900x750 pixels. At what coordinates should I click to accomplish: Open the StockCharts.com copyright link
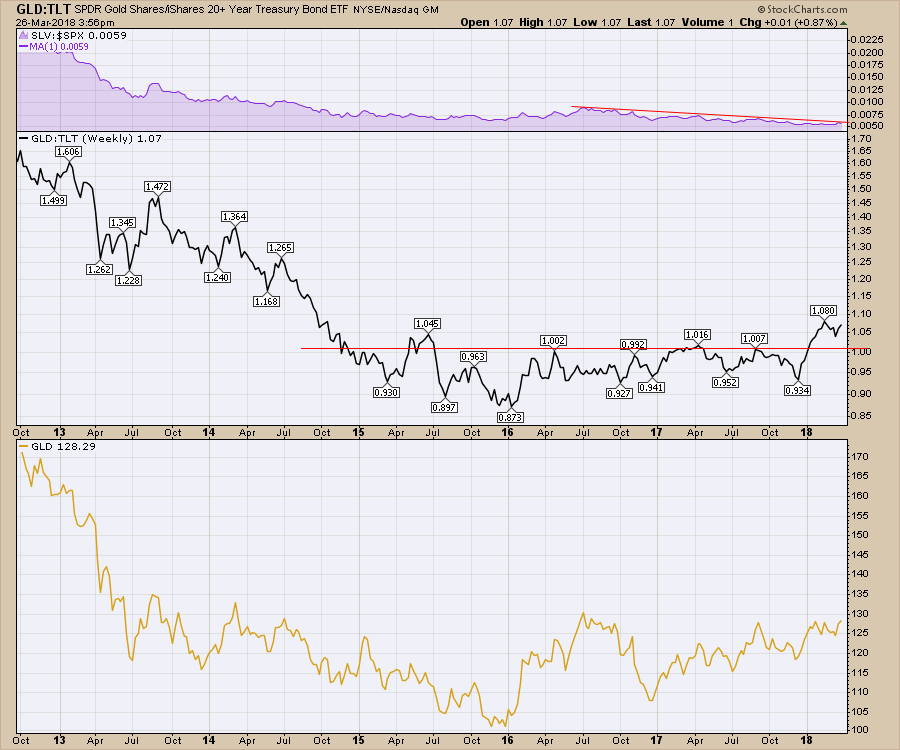[x=802, y=9]
